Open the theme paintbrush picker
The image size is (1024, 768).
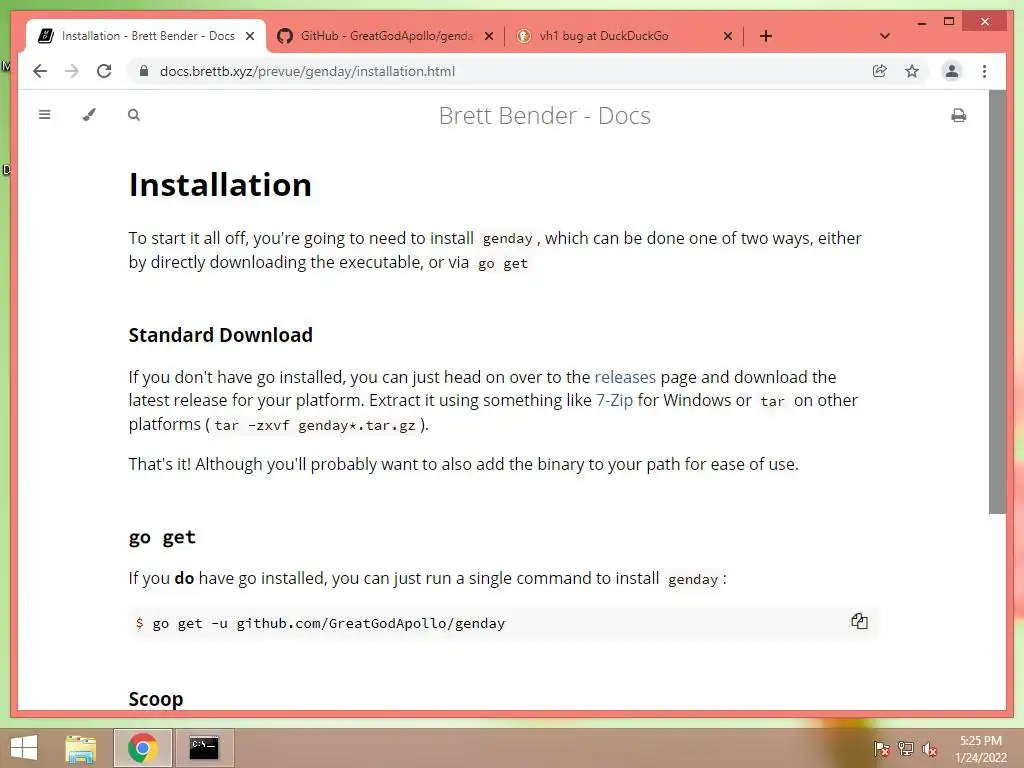point(89,115)
